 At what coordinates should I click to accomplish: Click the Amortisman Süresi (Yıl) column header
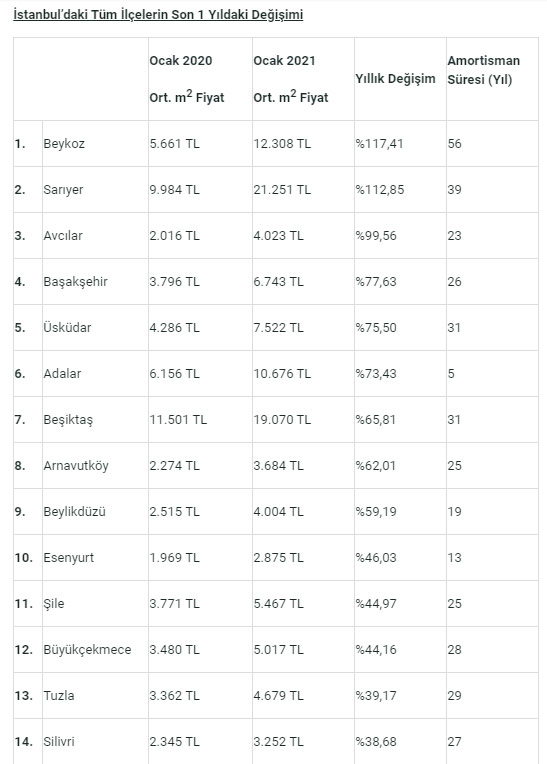(484, 70)
